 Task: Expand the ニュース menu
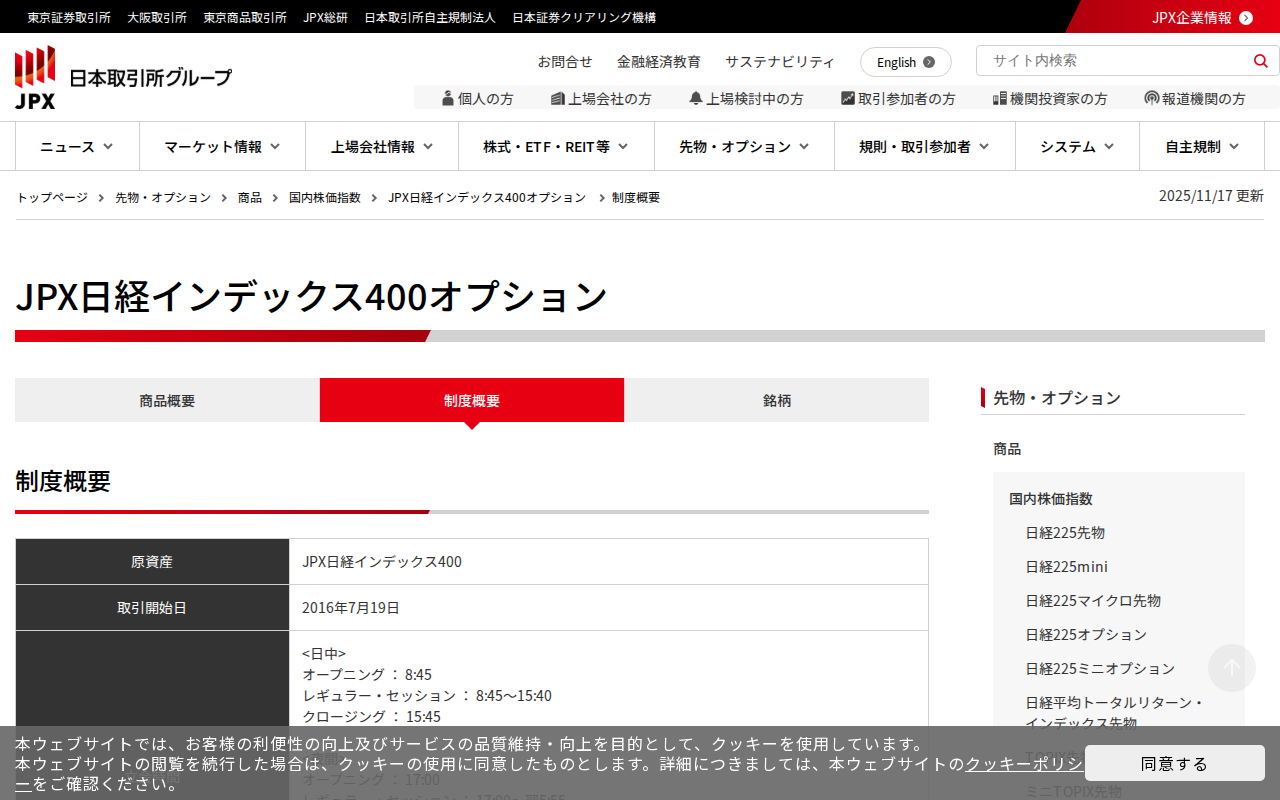(77, 146)
